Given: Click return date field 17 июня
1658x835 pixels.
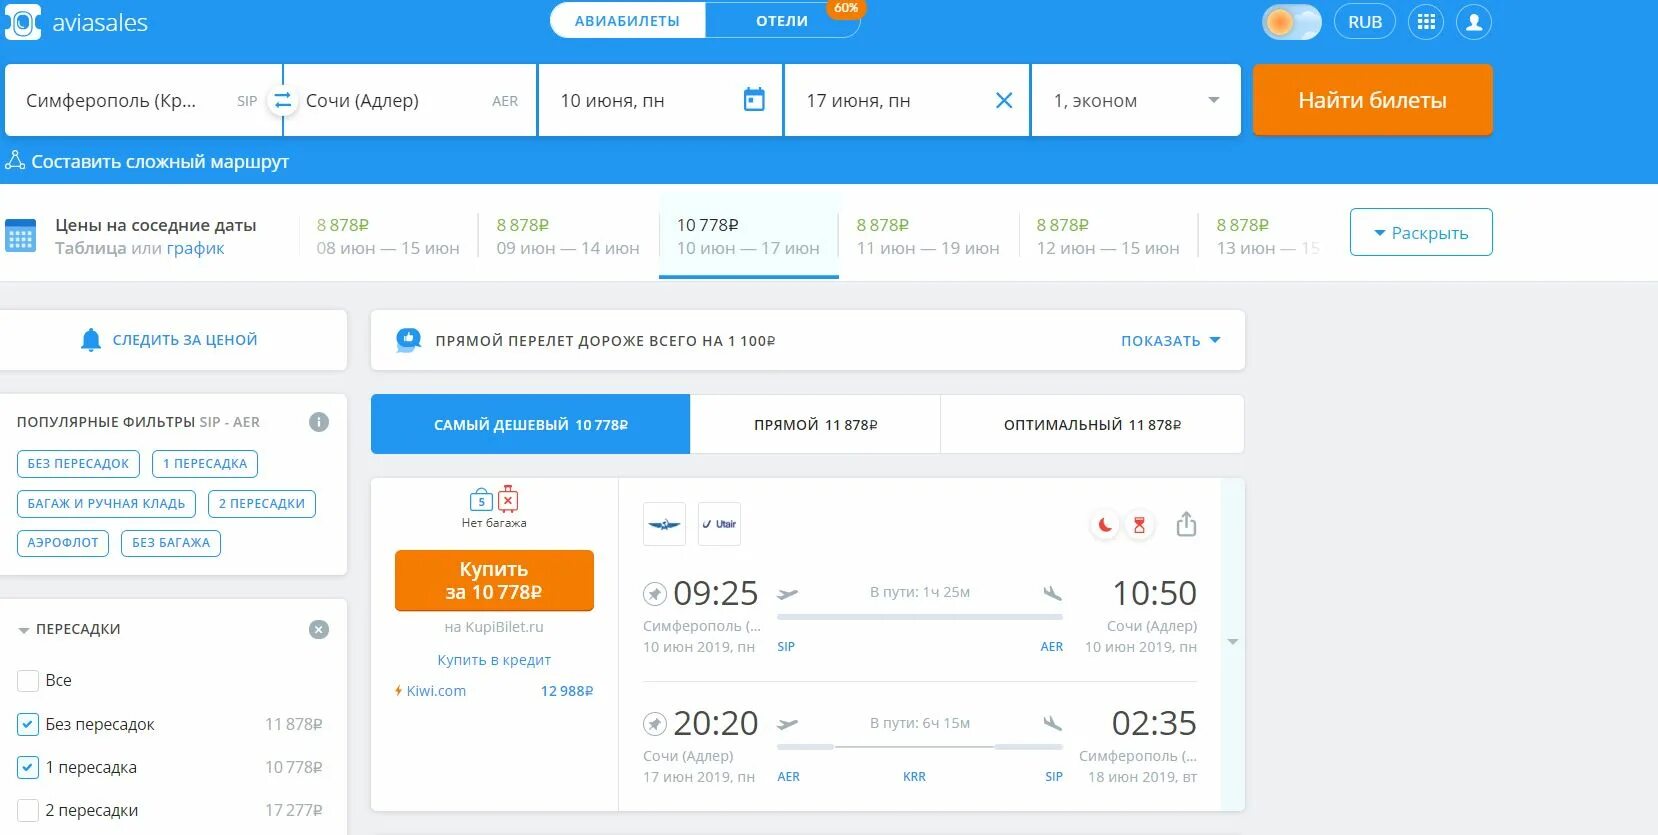Looking at the screenshot, I should (x=907, y=100).
